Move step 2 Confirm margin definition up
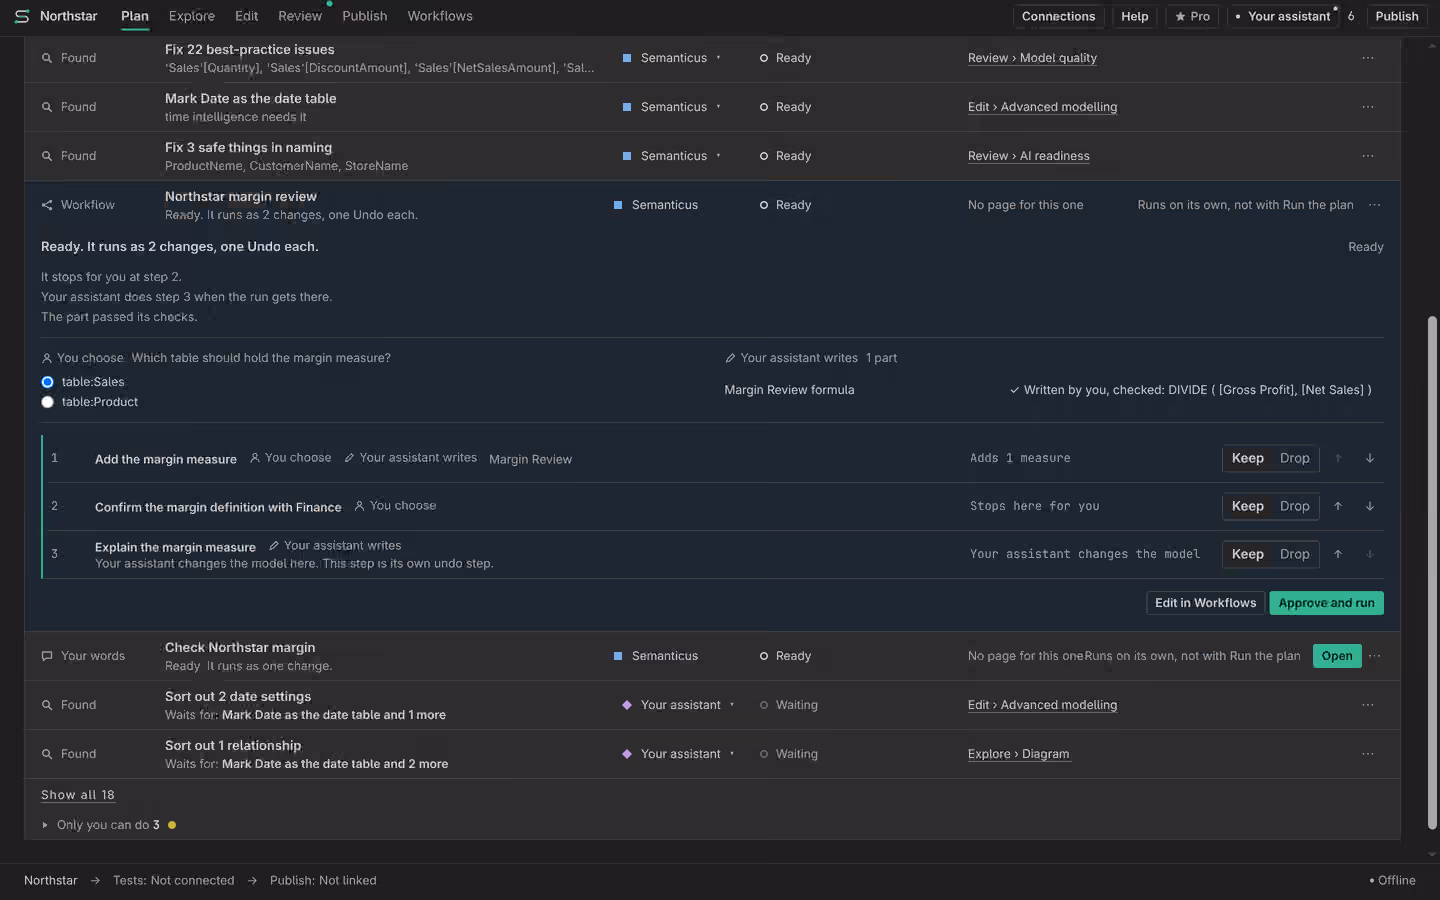This screenshot has height=900, width=1440. (x=1338, y=506)
